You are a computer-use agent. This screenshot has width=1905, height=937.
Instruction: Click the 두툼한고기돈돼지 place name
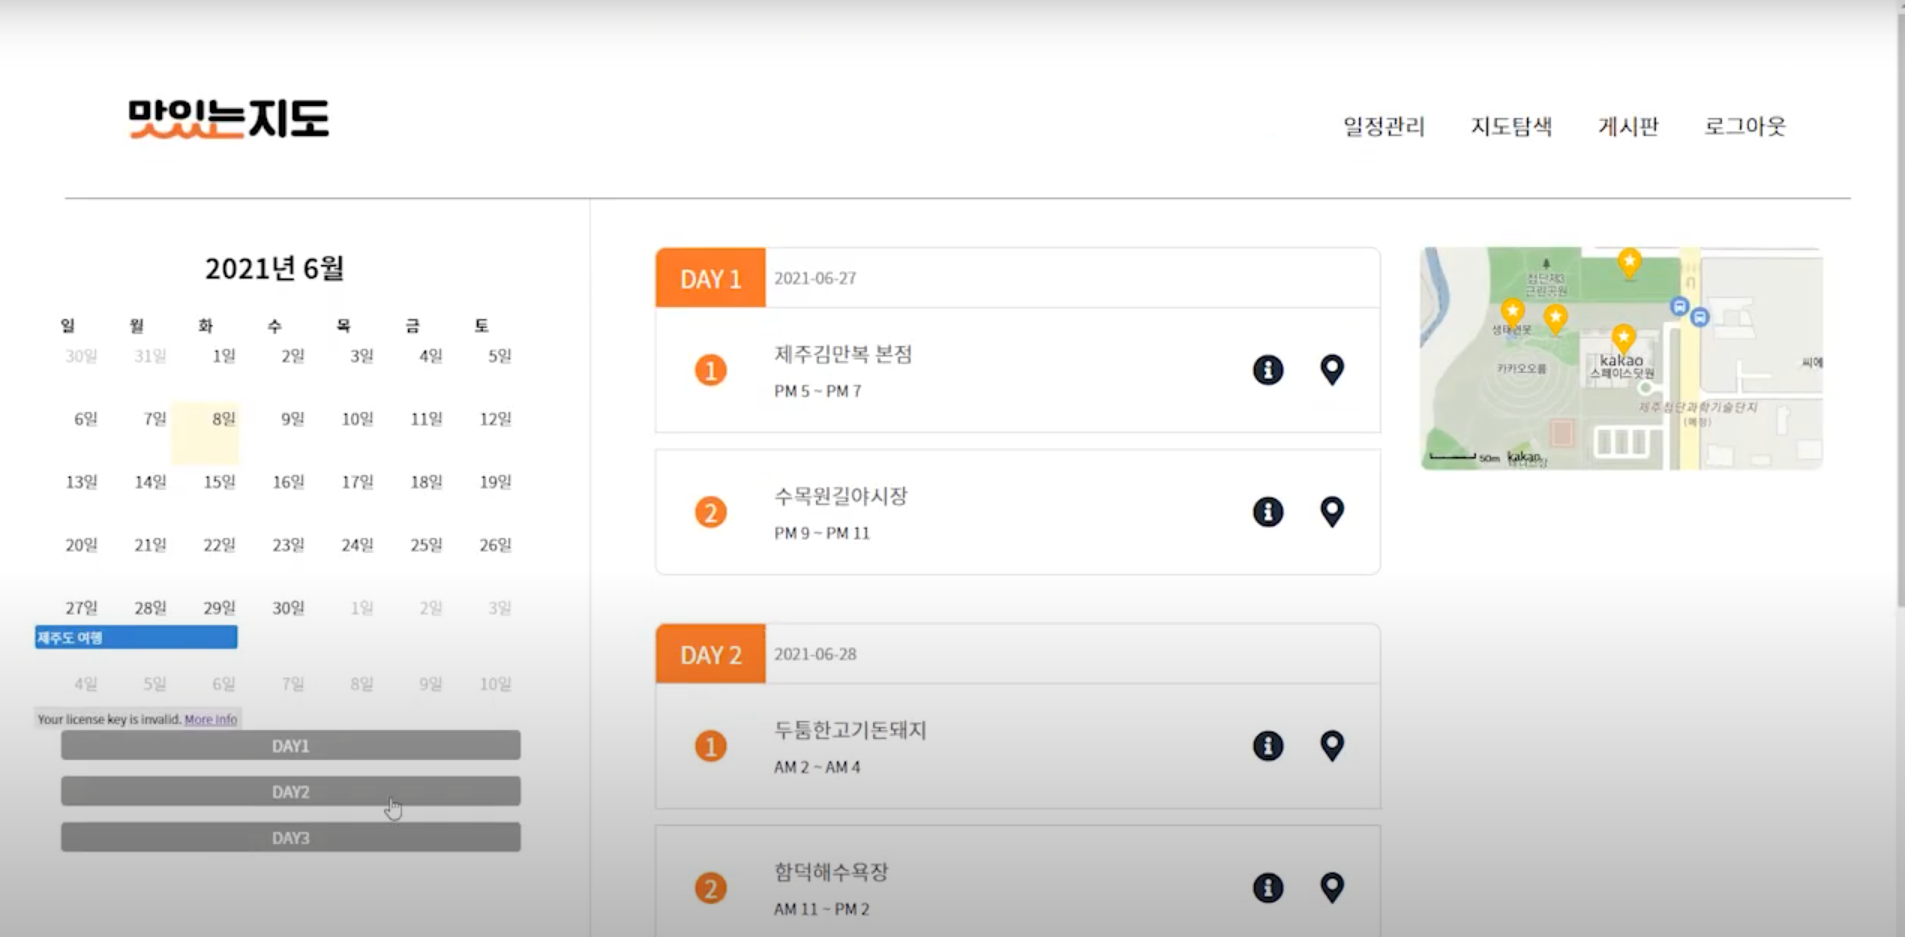(850, 730)
